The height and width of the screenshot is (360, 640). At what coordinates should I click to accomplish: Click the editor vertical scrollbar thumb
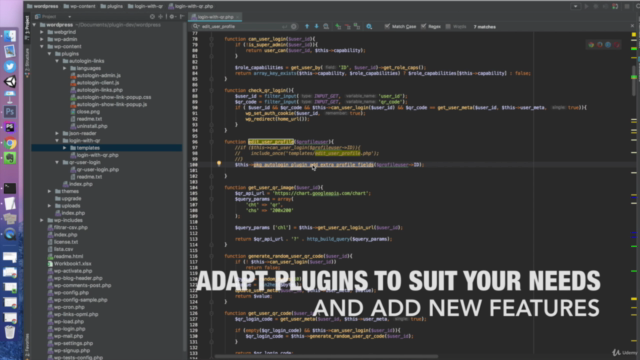634,80
